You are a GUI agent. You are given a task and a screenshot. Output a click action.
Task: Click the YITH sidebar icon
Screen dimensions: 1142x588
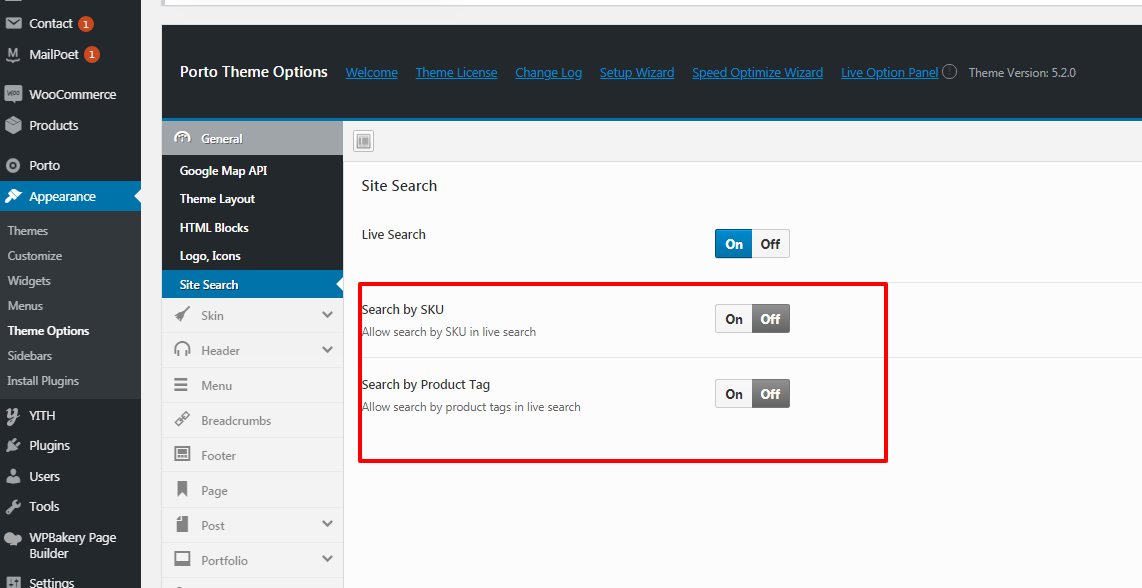(13, 416)
